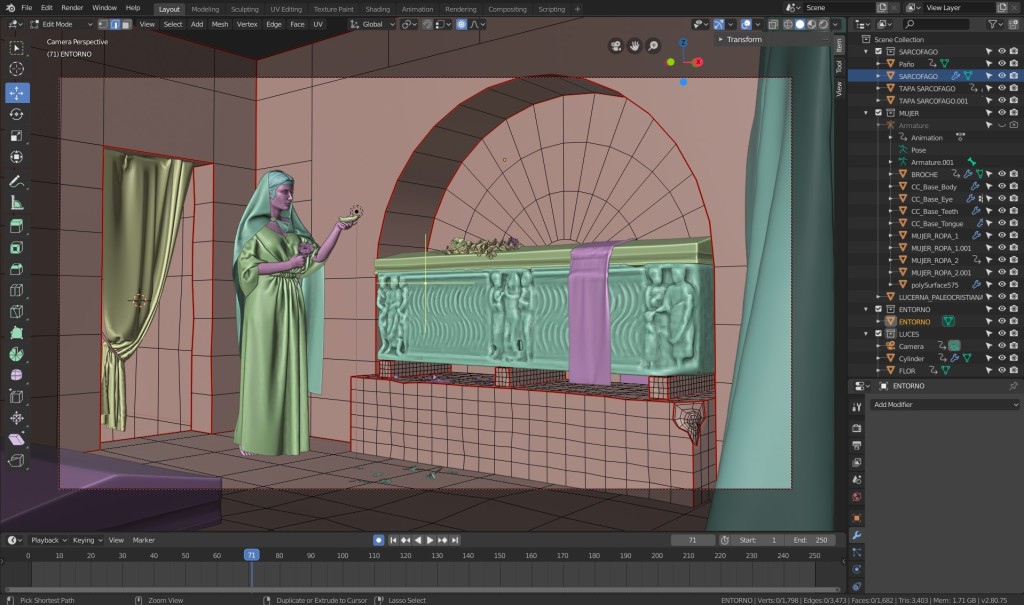
Task: Open the Mesh menu in viewport header
Action: point(219,24)
